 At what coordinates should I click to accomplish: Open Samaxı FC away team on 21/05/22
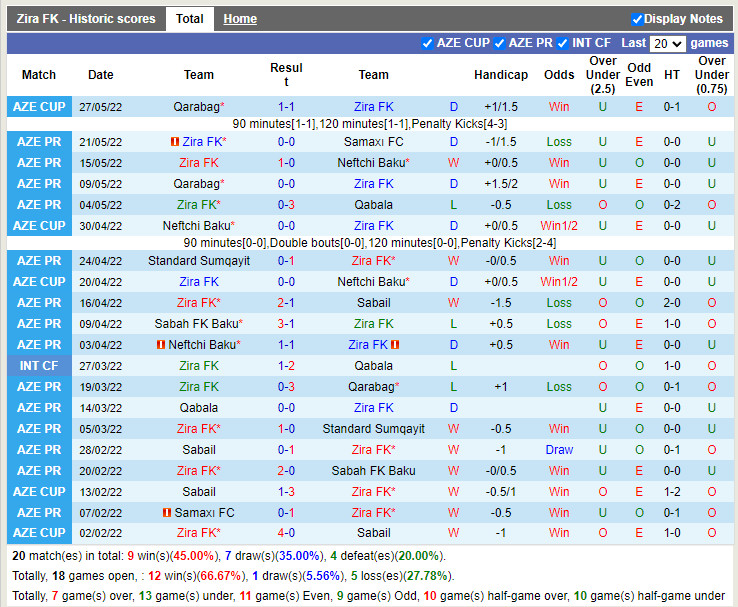tap(373, 142)
